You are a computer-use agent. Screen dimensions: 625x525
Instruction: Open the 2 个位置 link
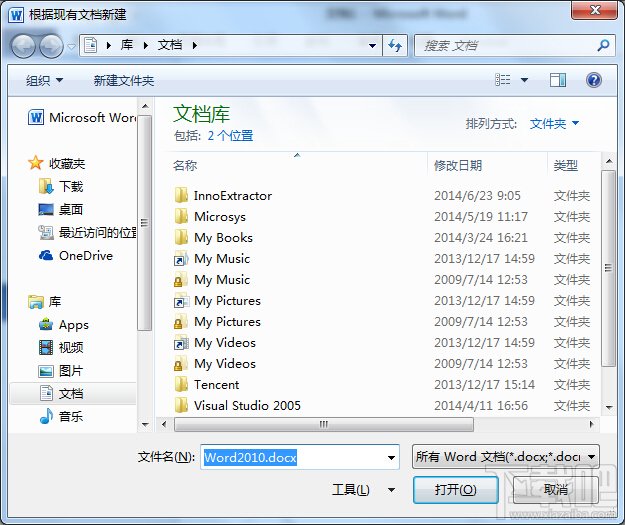point(230,136)
